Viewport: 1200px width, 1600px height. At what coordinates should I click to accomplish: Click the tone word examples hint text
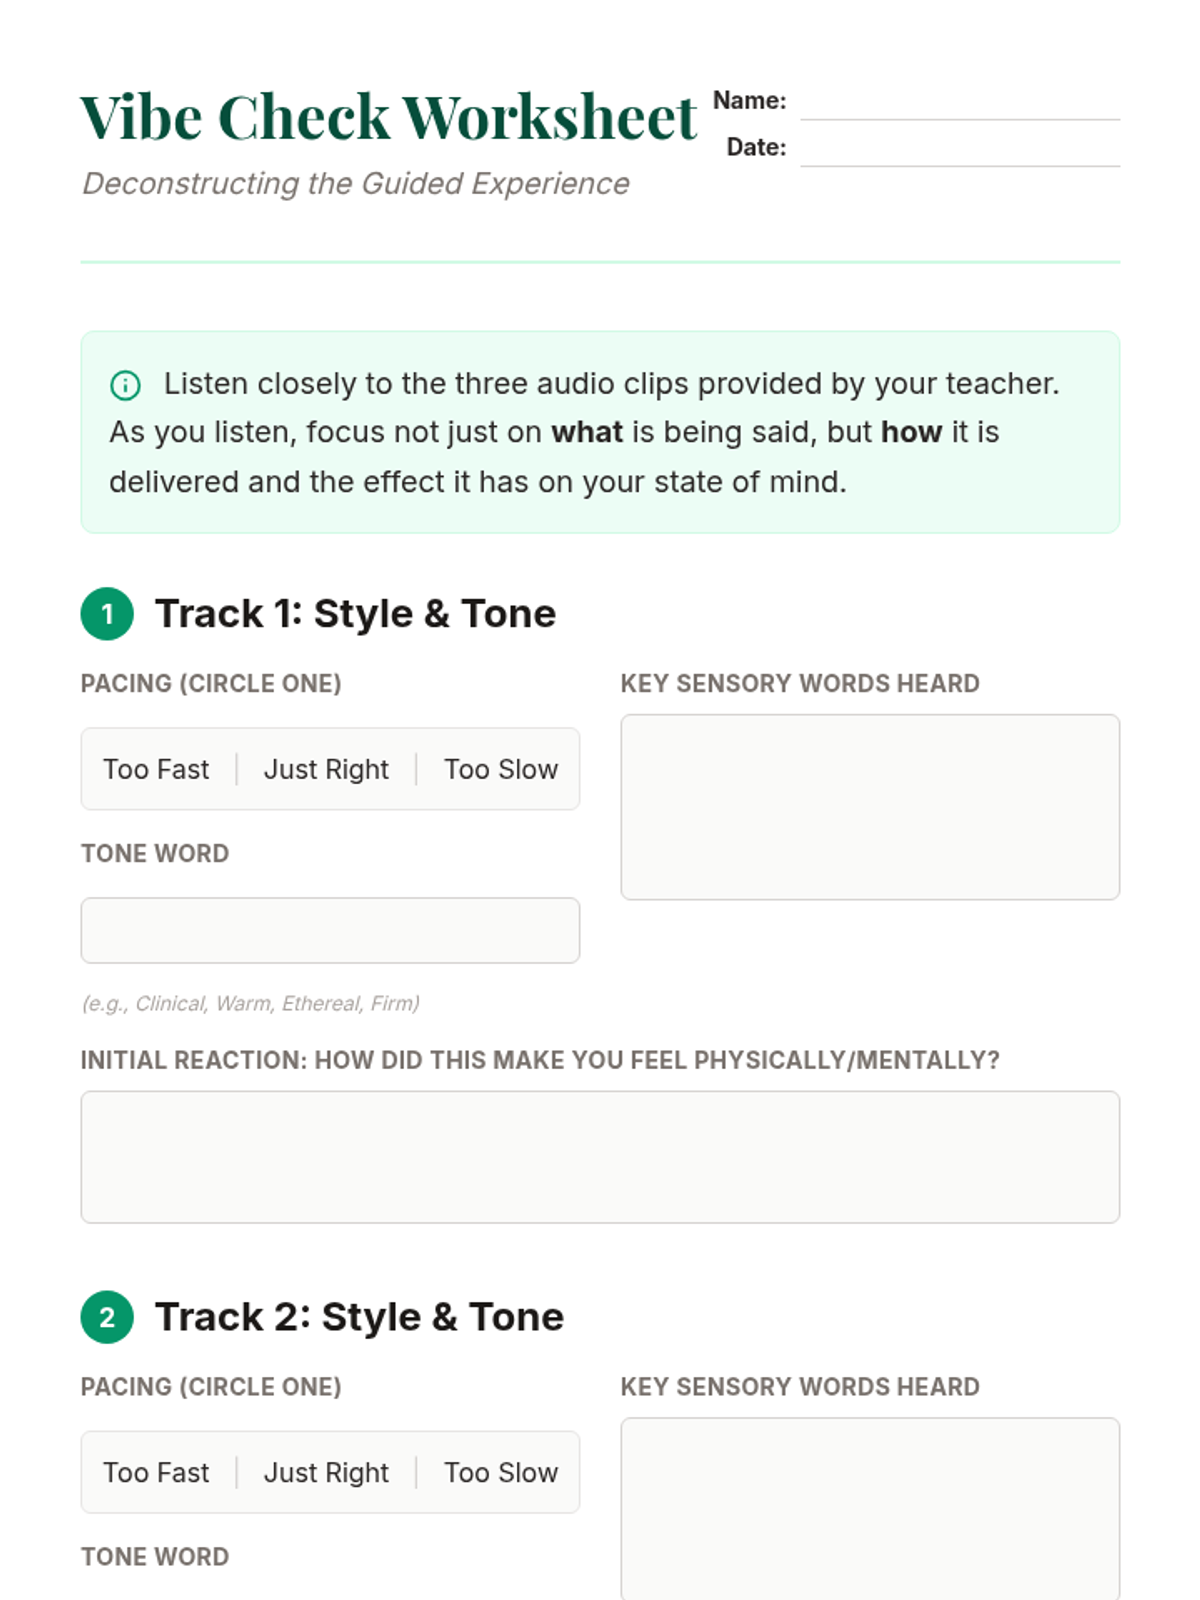click(x=251, y=1003)
